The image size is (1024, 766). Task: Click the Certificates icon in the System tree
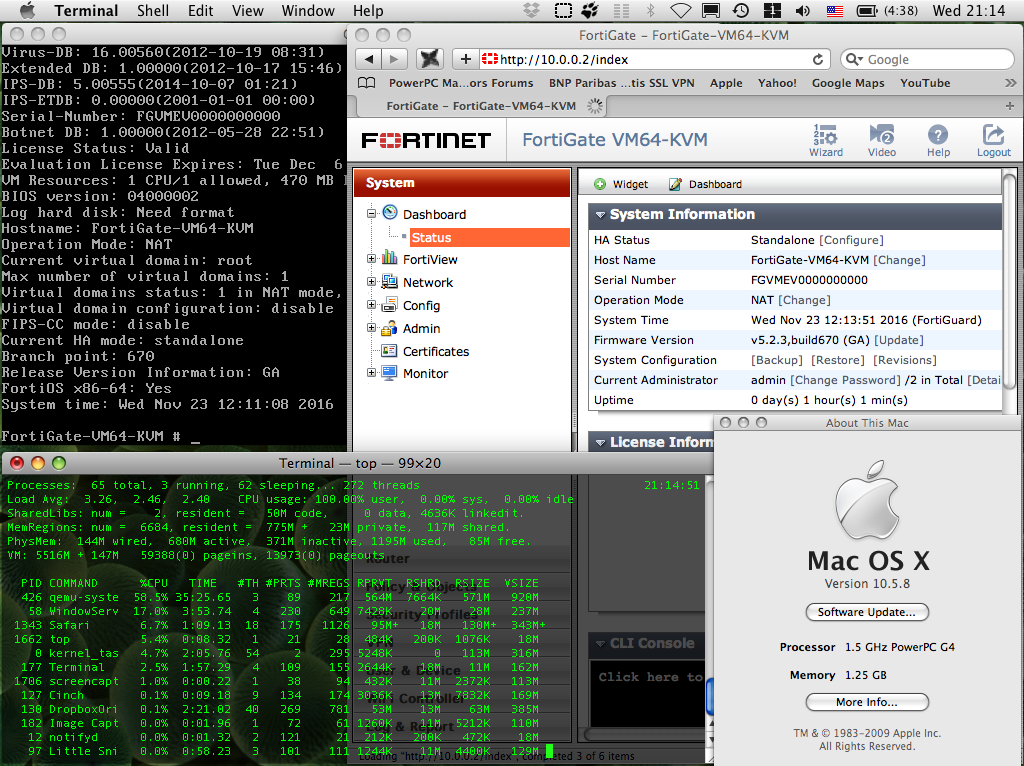[389, 351]
